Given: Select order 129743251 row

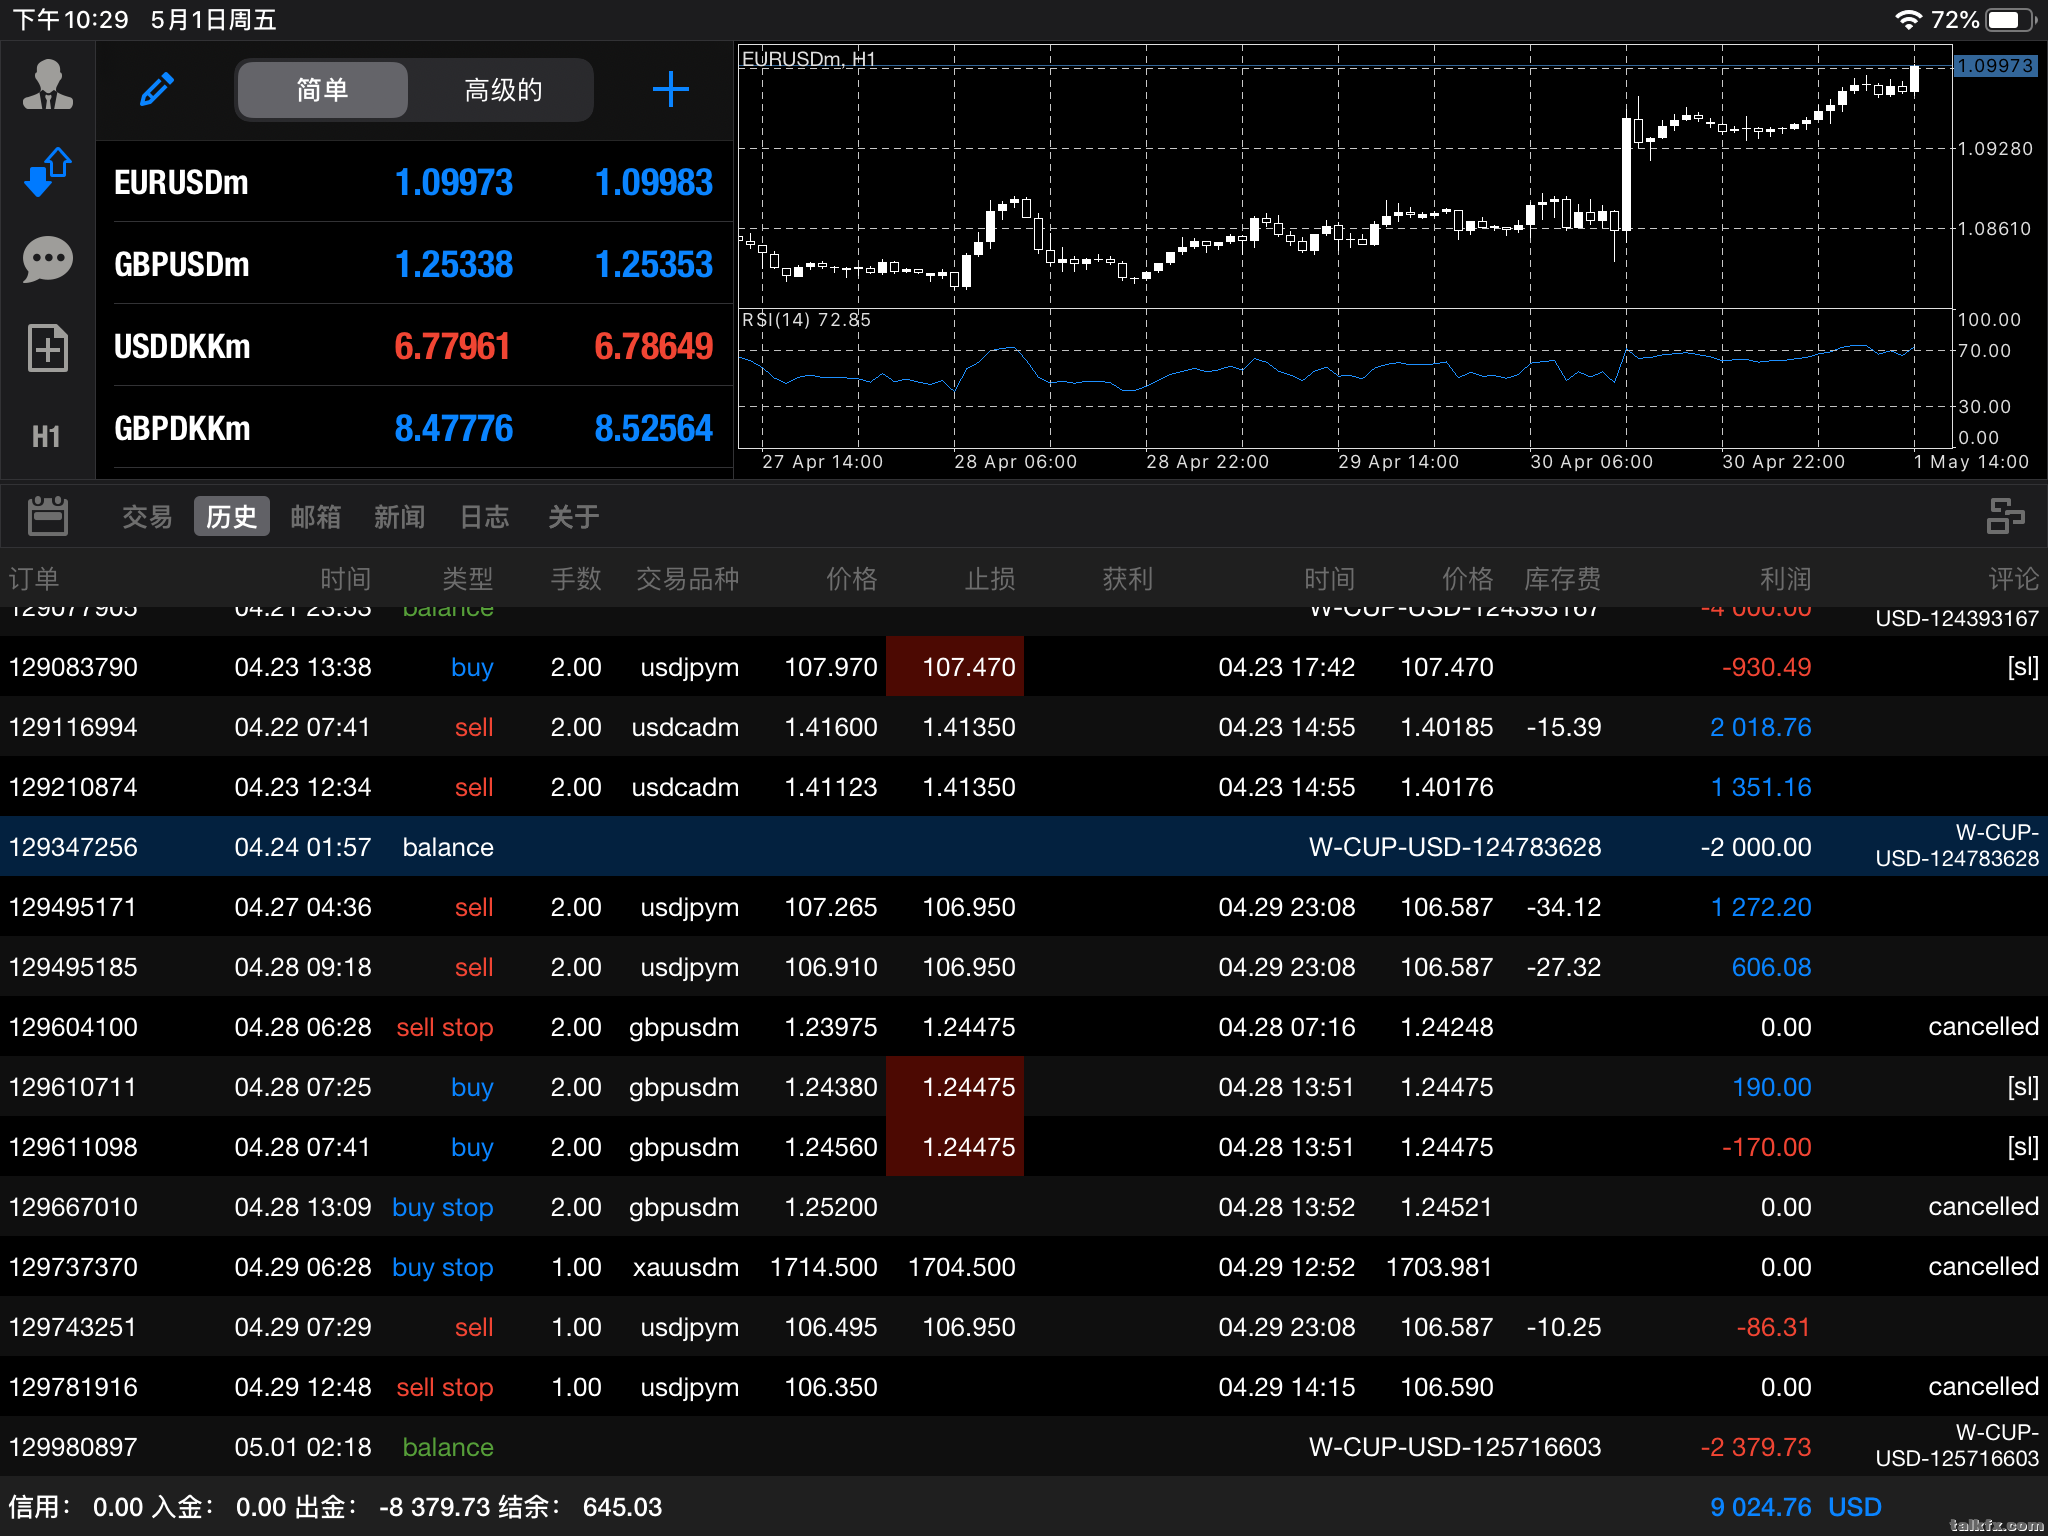Looking at the screenshot, I should coord(1024,1326).
